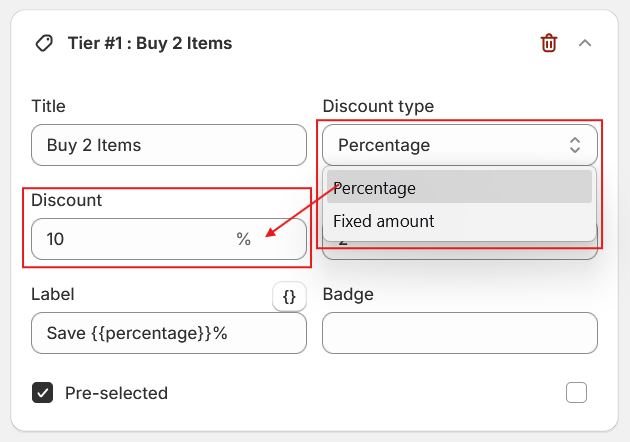Click the empty Badge input field
630x442 pixels.
pyautogui.click(x=459, y=333)
